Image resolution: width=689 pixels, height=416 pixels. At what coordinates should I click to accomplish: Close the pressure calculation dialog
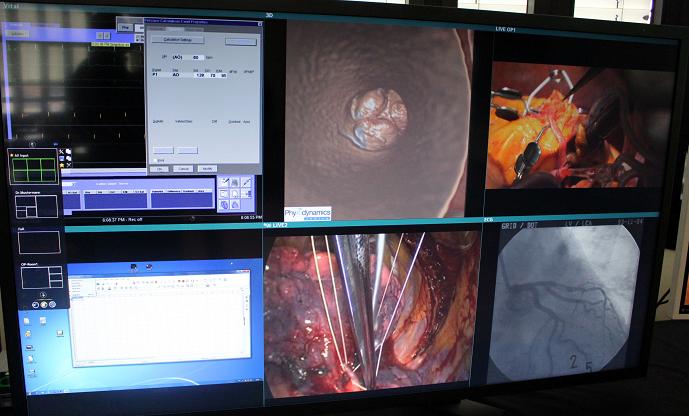pos(260,23)
